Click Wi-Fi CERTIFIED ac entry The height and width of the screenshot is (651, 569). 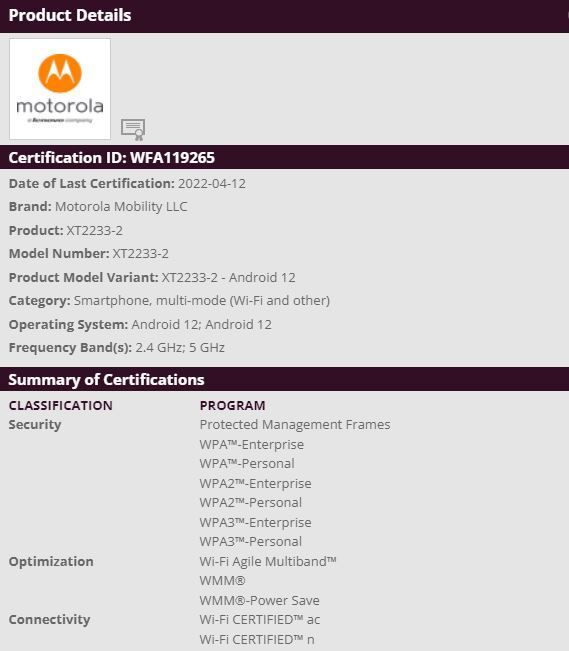point(260,619)
